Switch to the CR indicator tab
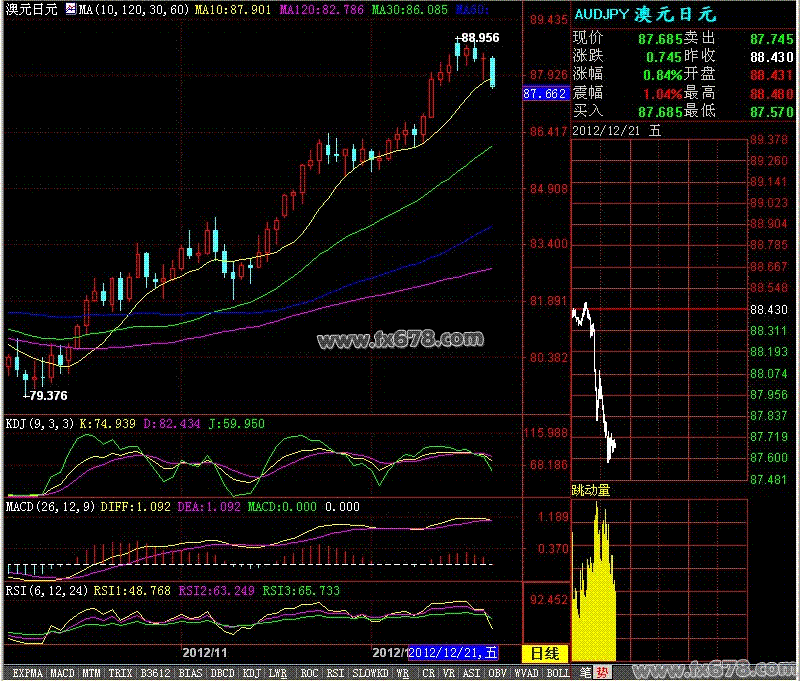800x681 pixels. (x=429, y=673)
